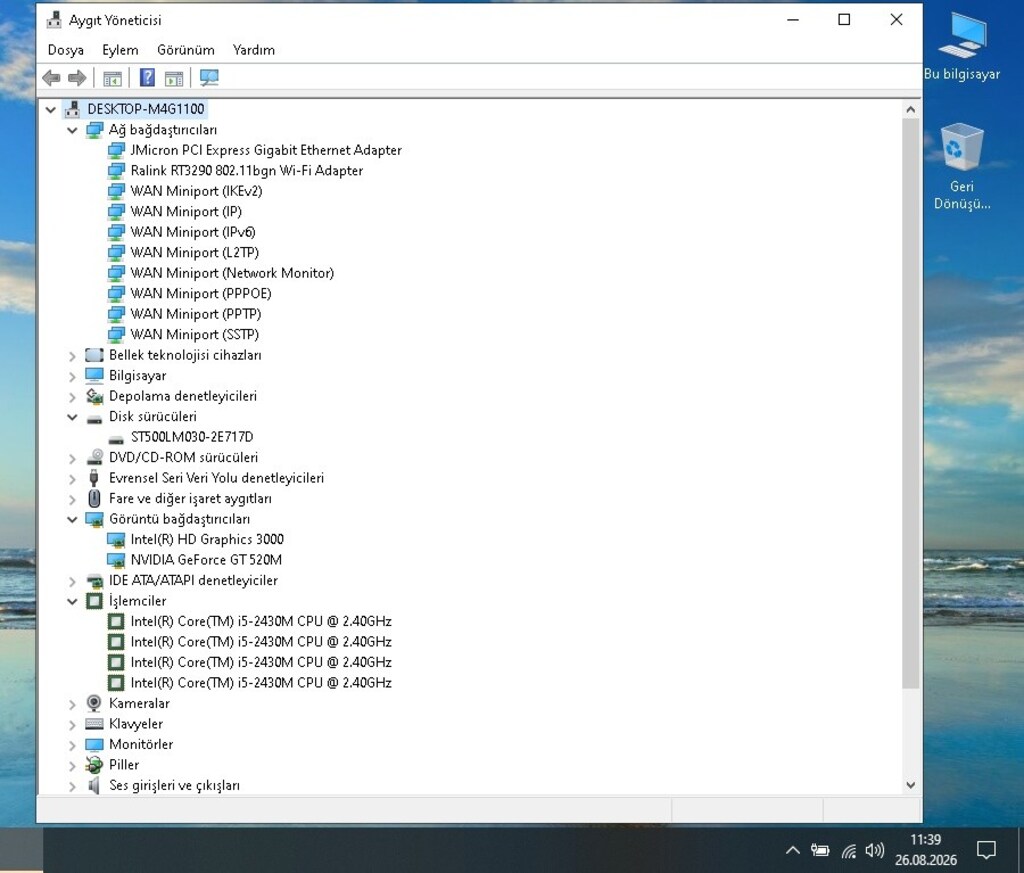Viewport: 1024px width, 873px height.
Task: Collapse the İşlemciler category
Action: pos(72,601)
